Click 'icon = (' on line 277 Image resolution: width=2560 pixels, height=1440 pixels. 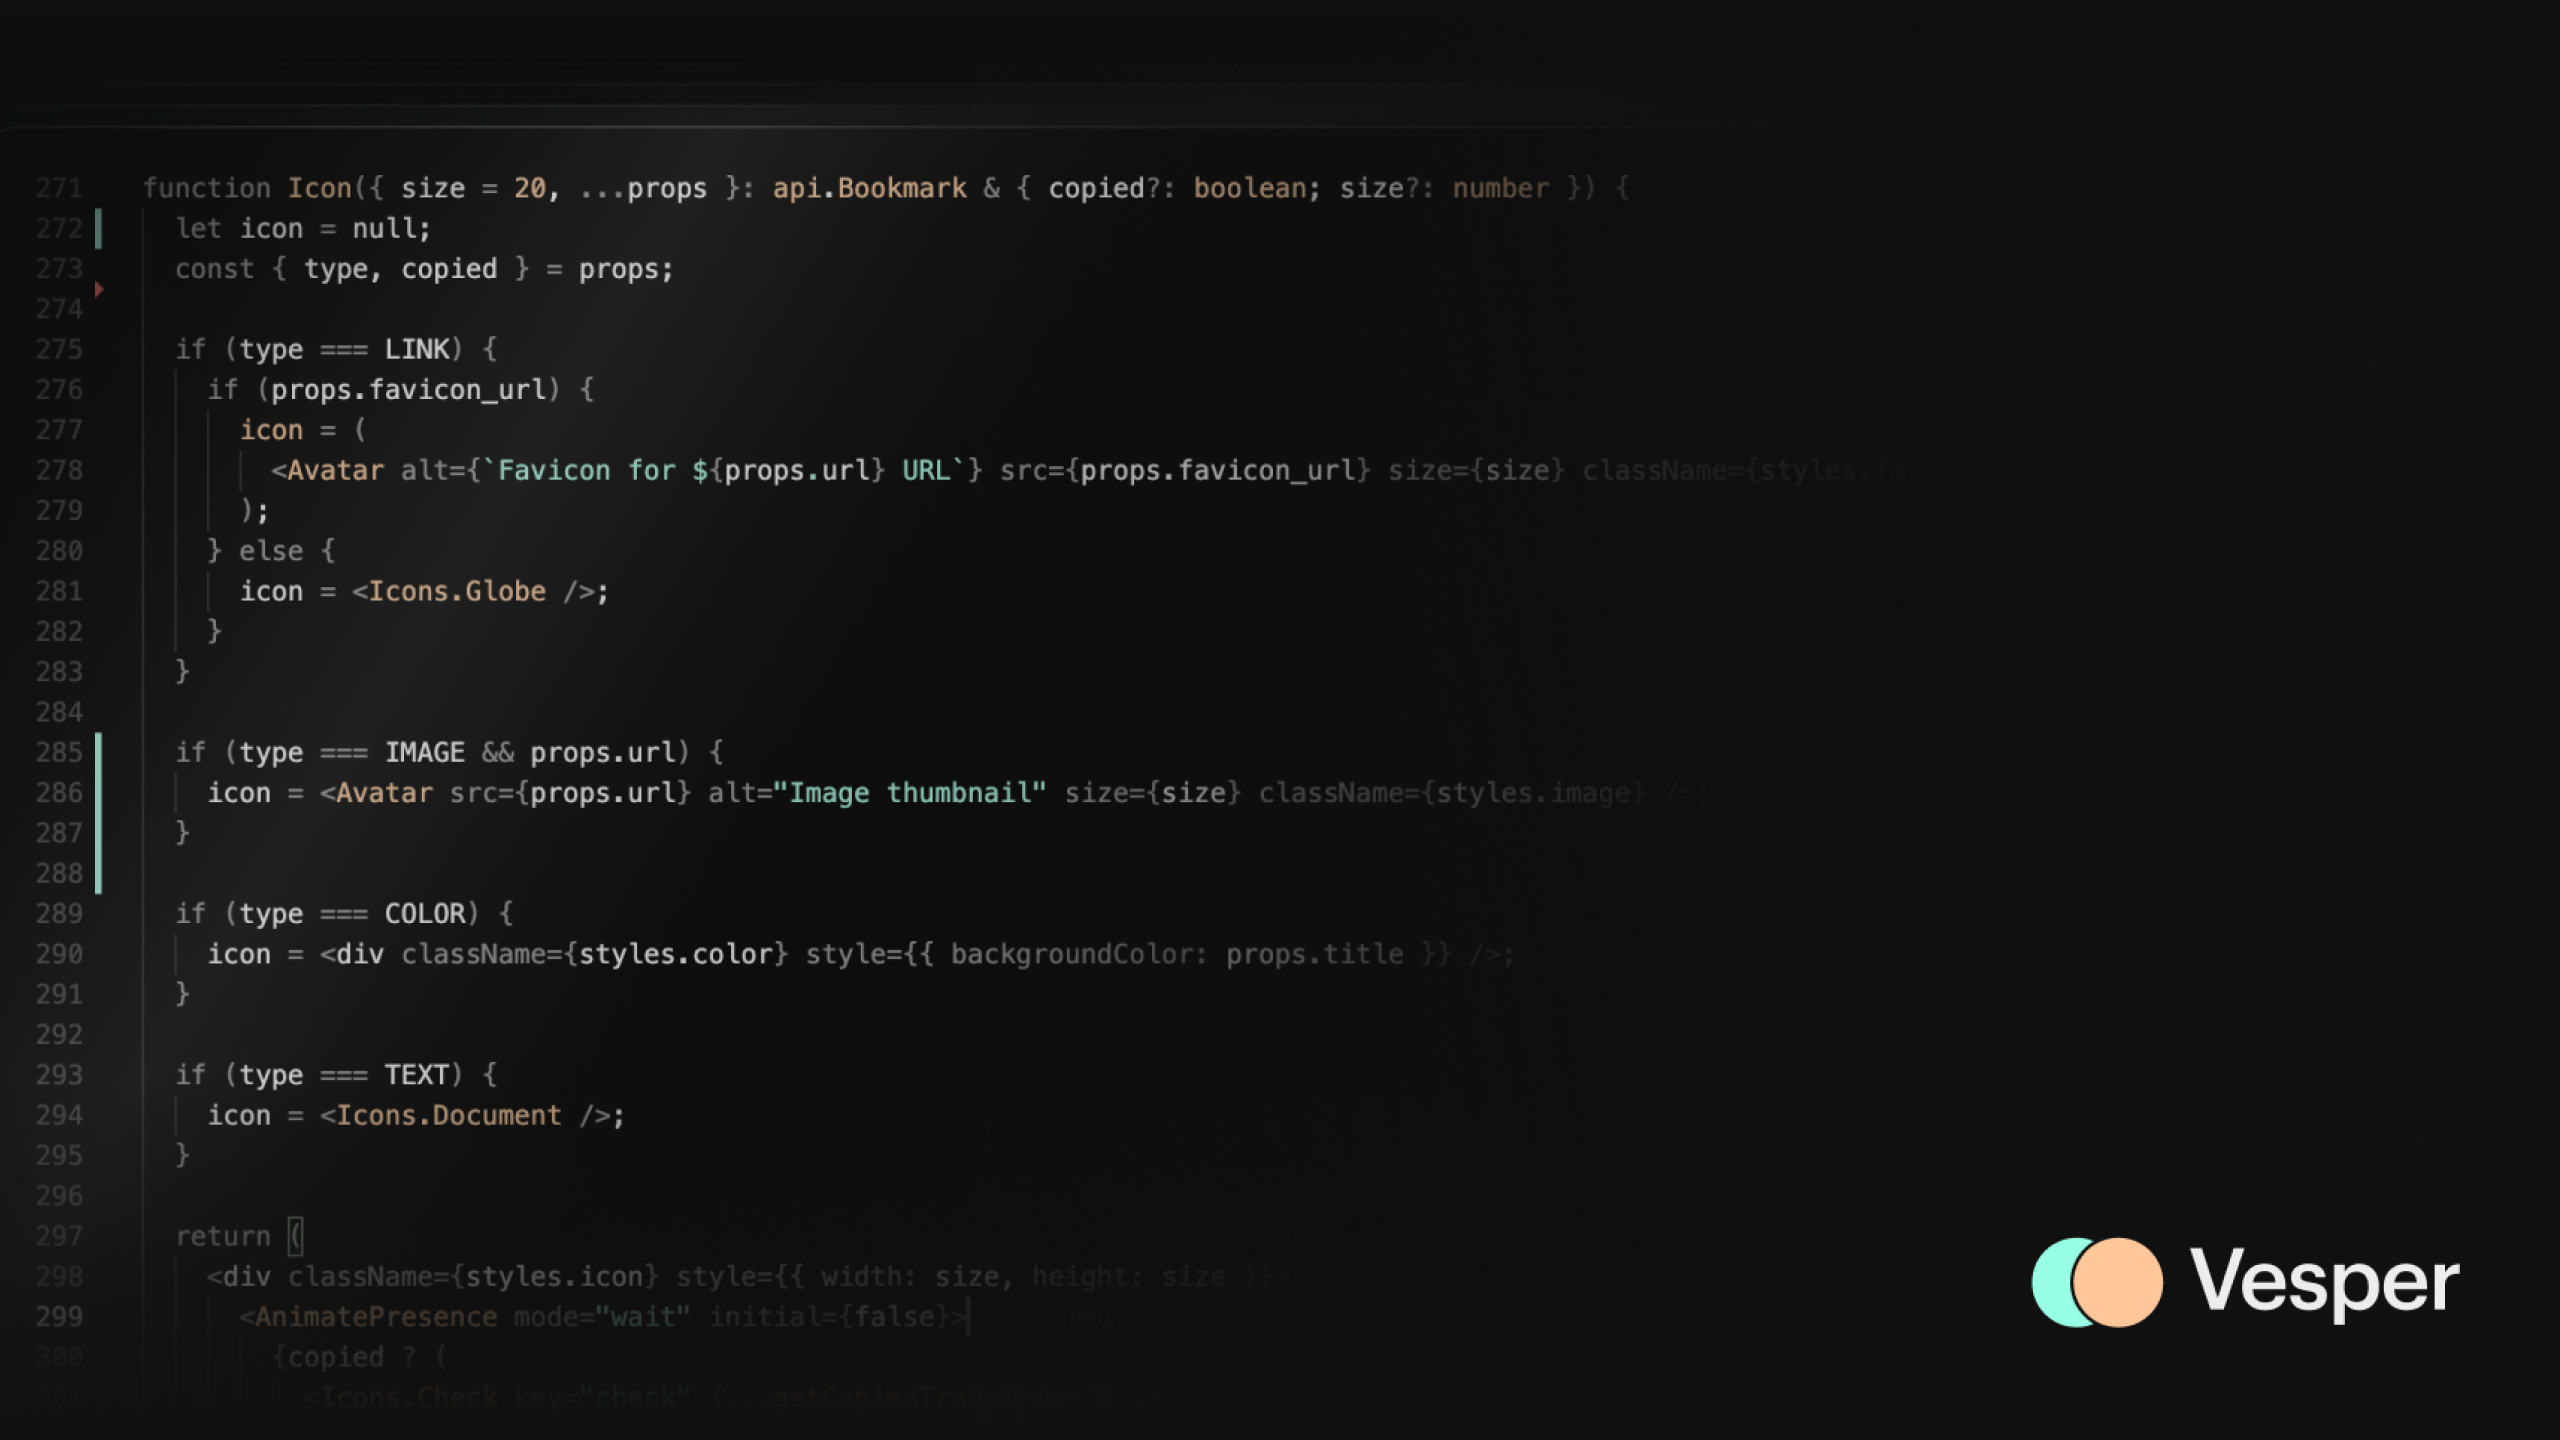tap(303, 430)
